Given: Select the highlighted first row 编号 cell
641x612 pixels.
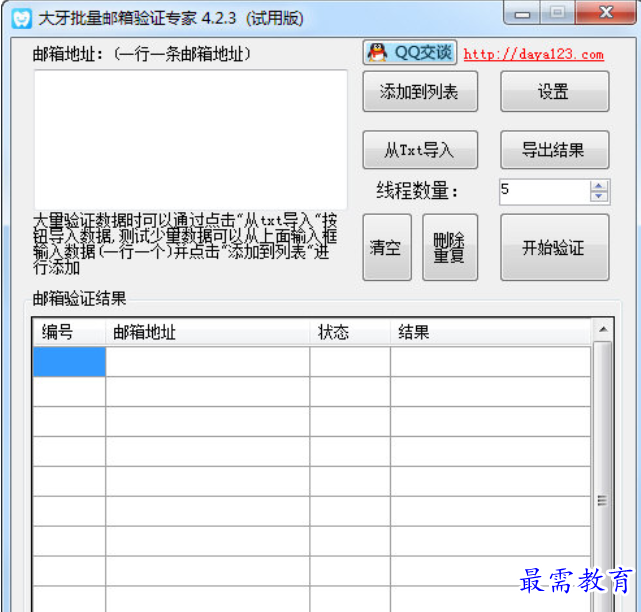Looking at the screenshot, I should (69, 361).
